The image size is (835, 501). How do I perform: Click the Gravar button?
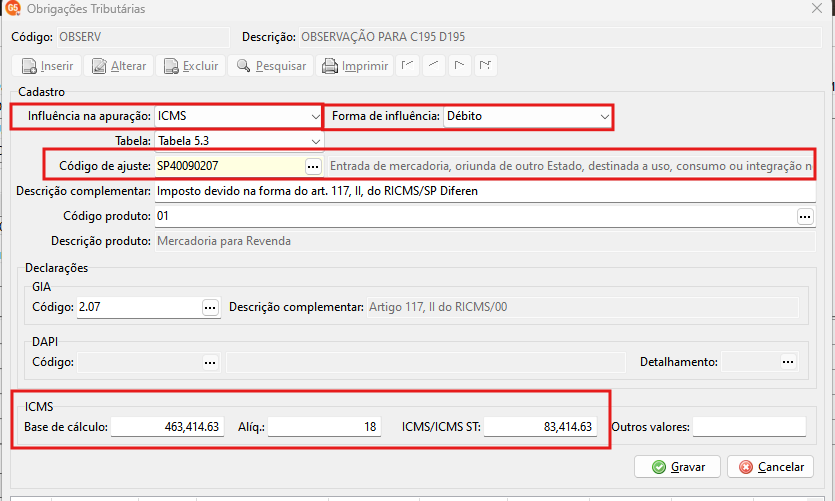[x=677, y=467]
